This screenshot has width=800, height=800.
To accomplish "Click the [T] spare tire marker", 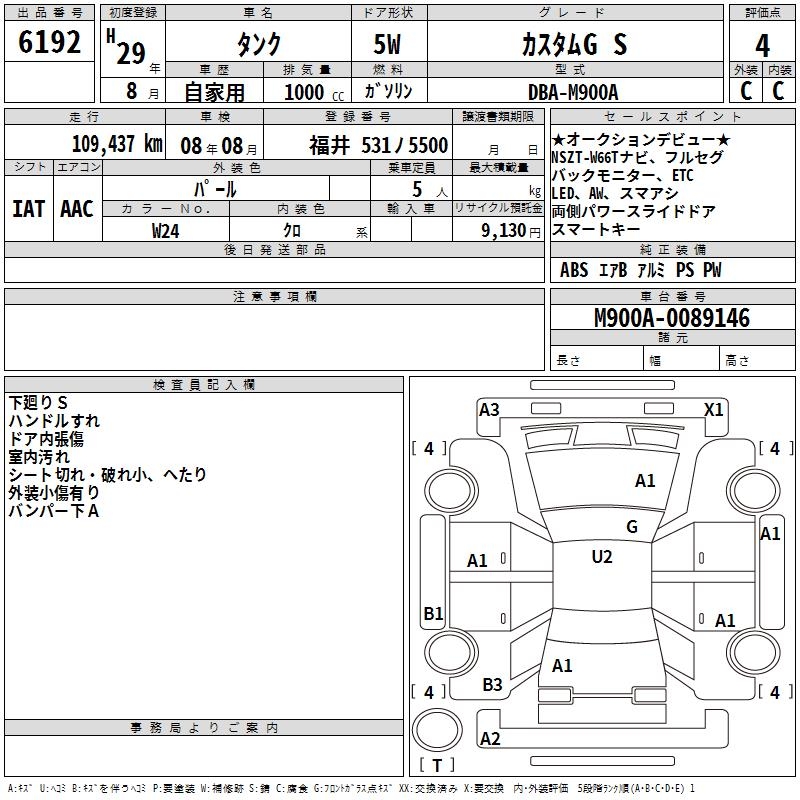I will click(436, 766).
